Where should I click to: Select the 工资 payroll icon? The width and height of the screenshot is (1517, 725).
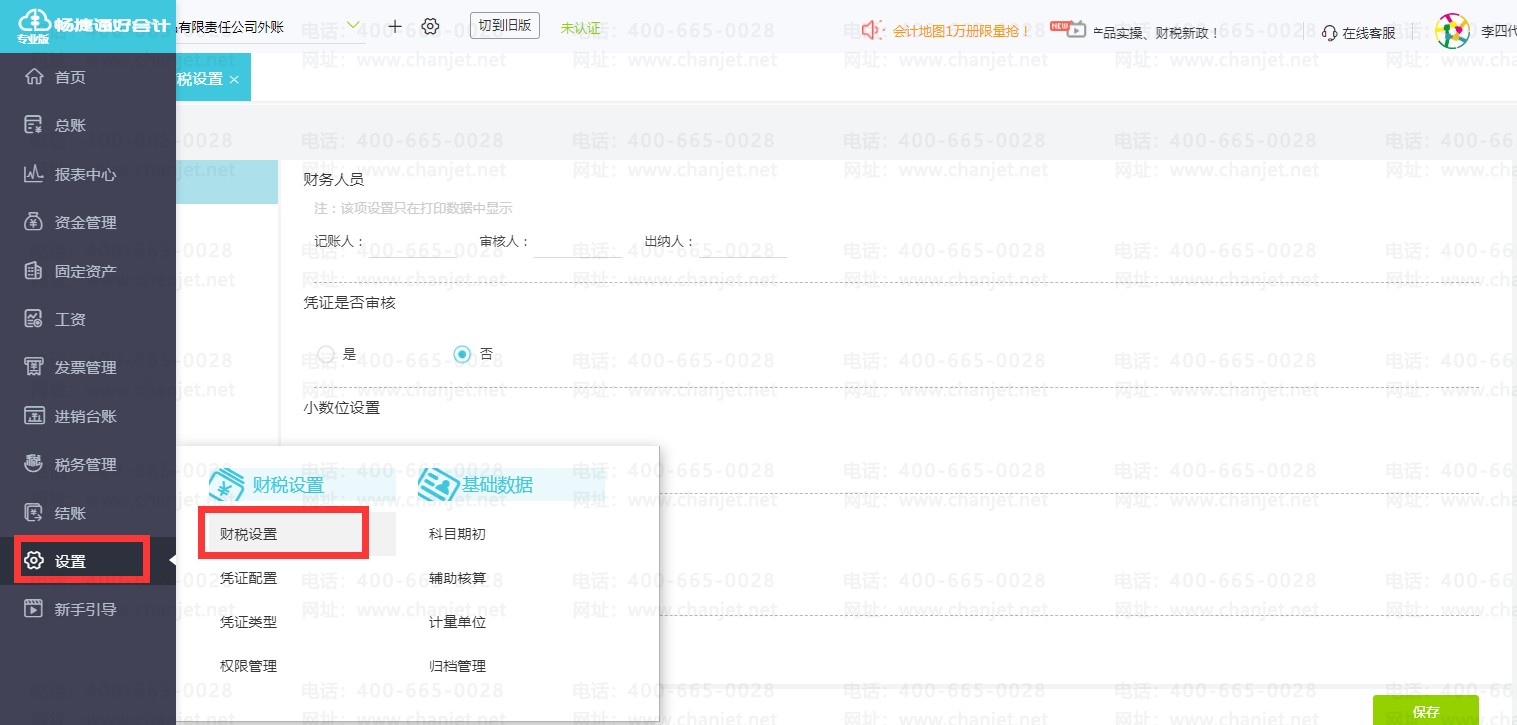pyautogui.click(x=34, y=319)
